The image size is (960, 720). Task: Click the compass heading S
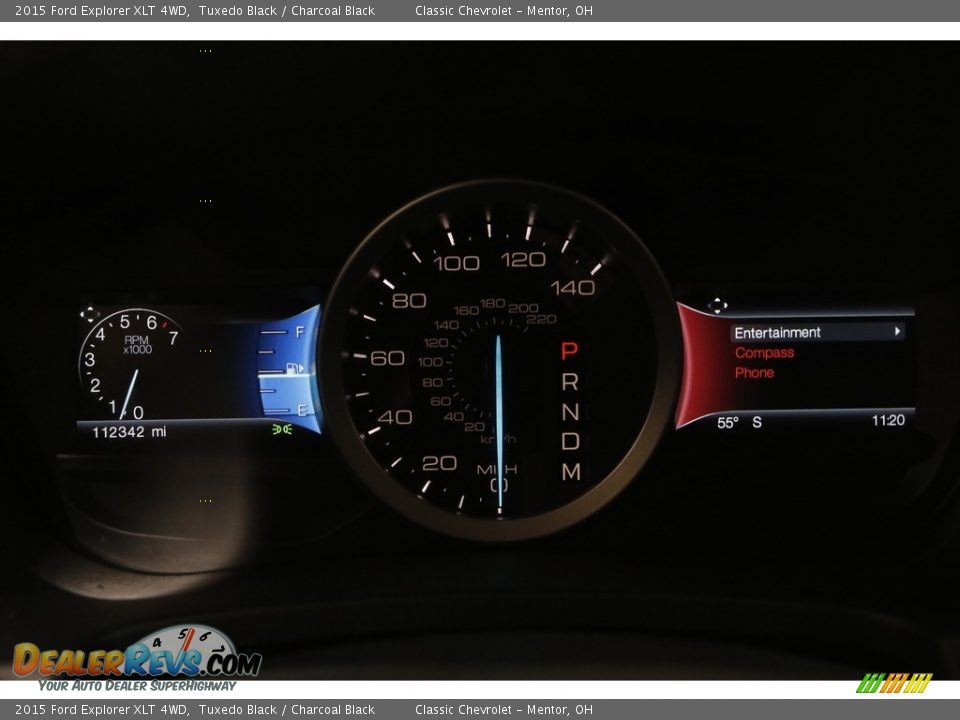pos(757,422)
